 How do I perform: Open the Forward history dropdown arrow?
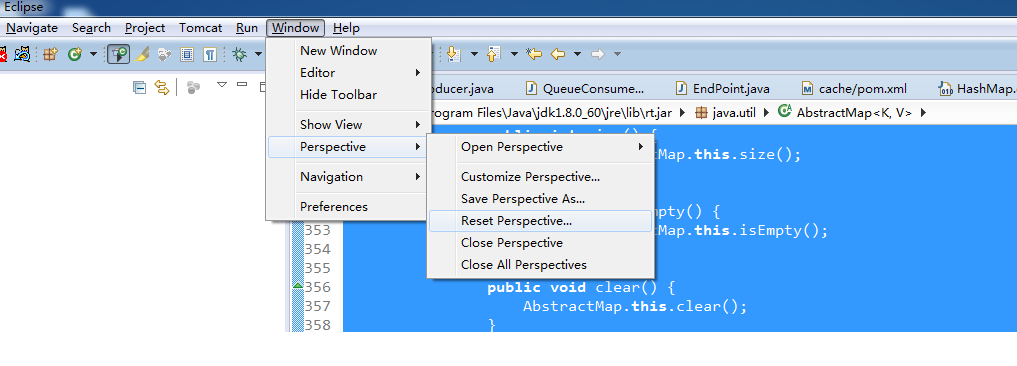tap(617, 55)
